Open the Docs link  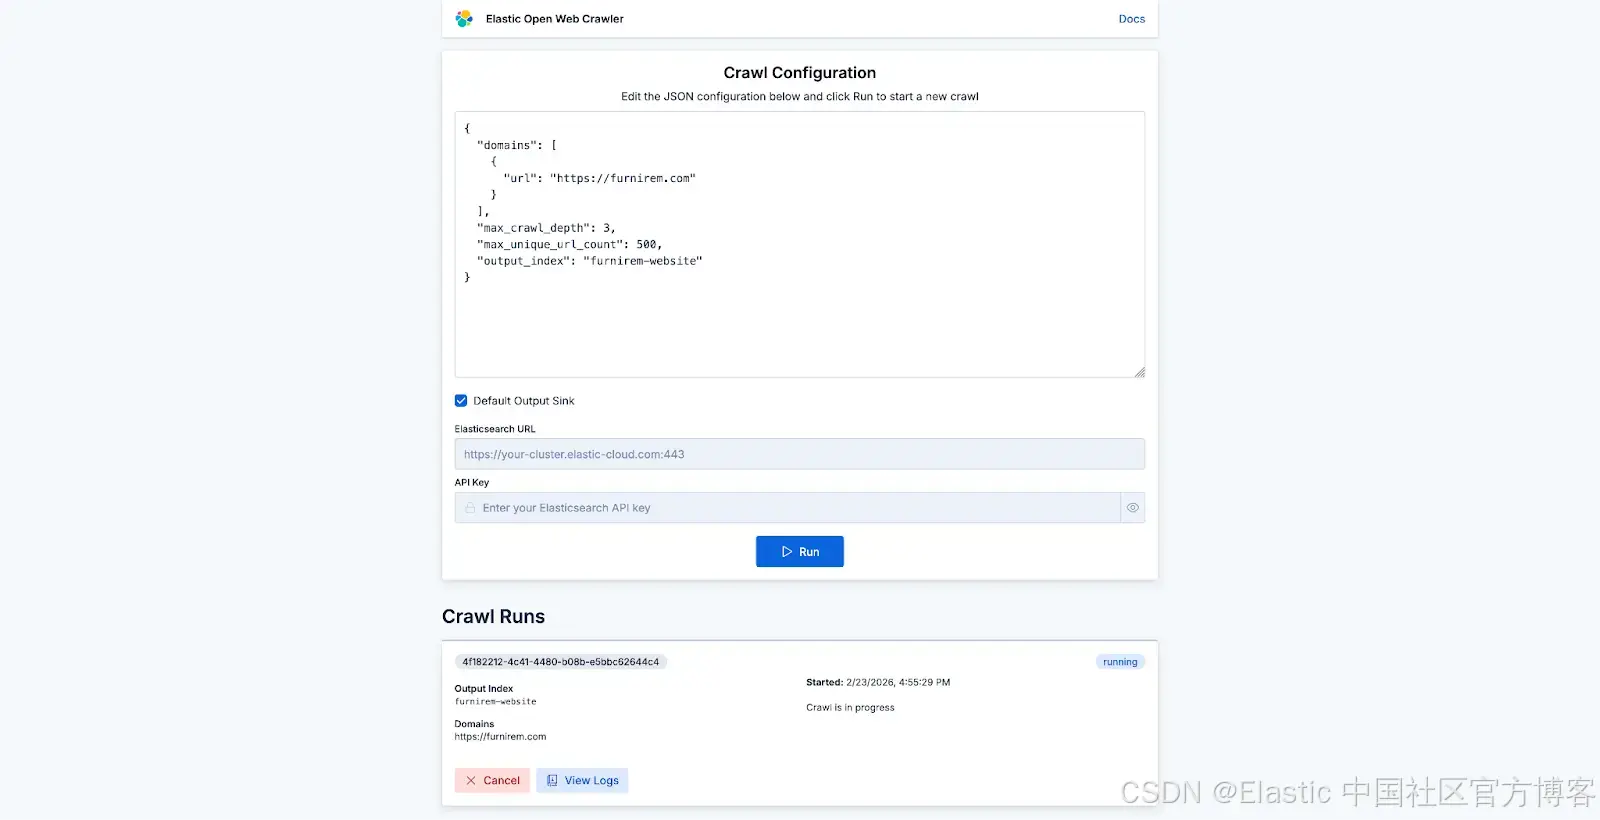(1131, 19)
